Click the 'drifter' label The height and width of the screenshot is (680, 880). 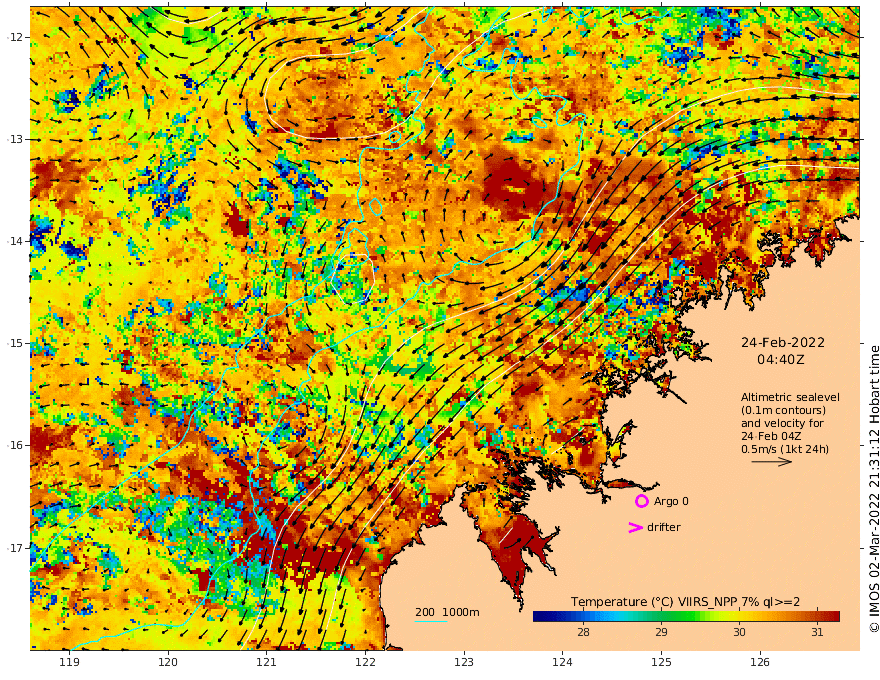pos(664,527)
